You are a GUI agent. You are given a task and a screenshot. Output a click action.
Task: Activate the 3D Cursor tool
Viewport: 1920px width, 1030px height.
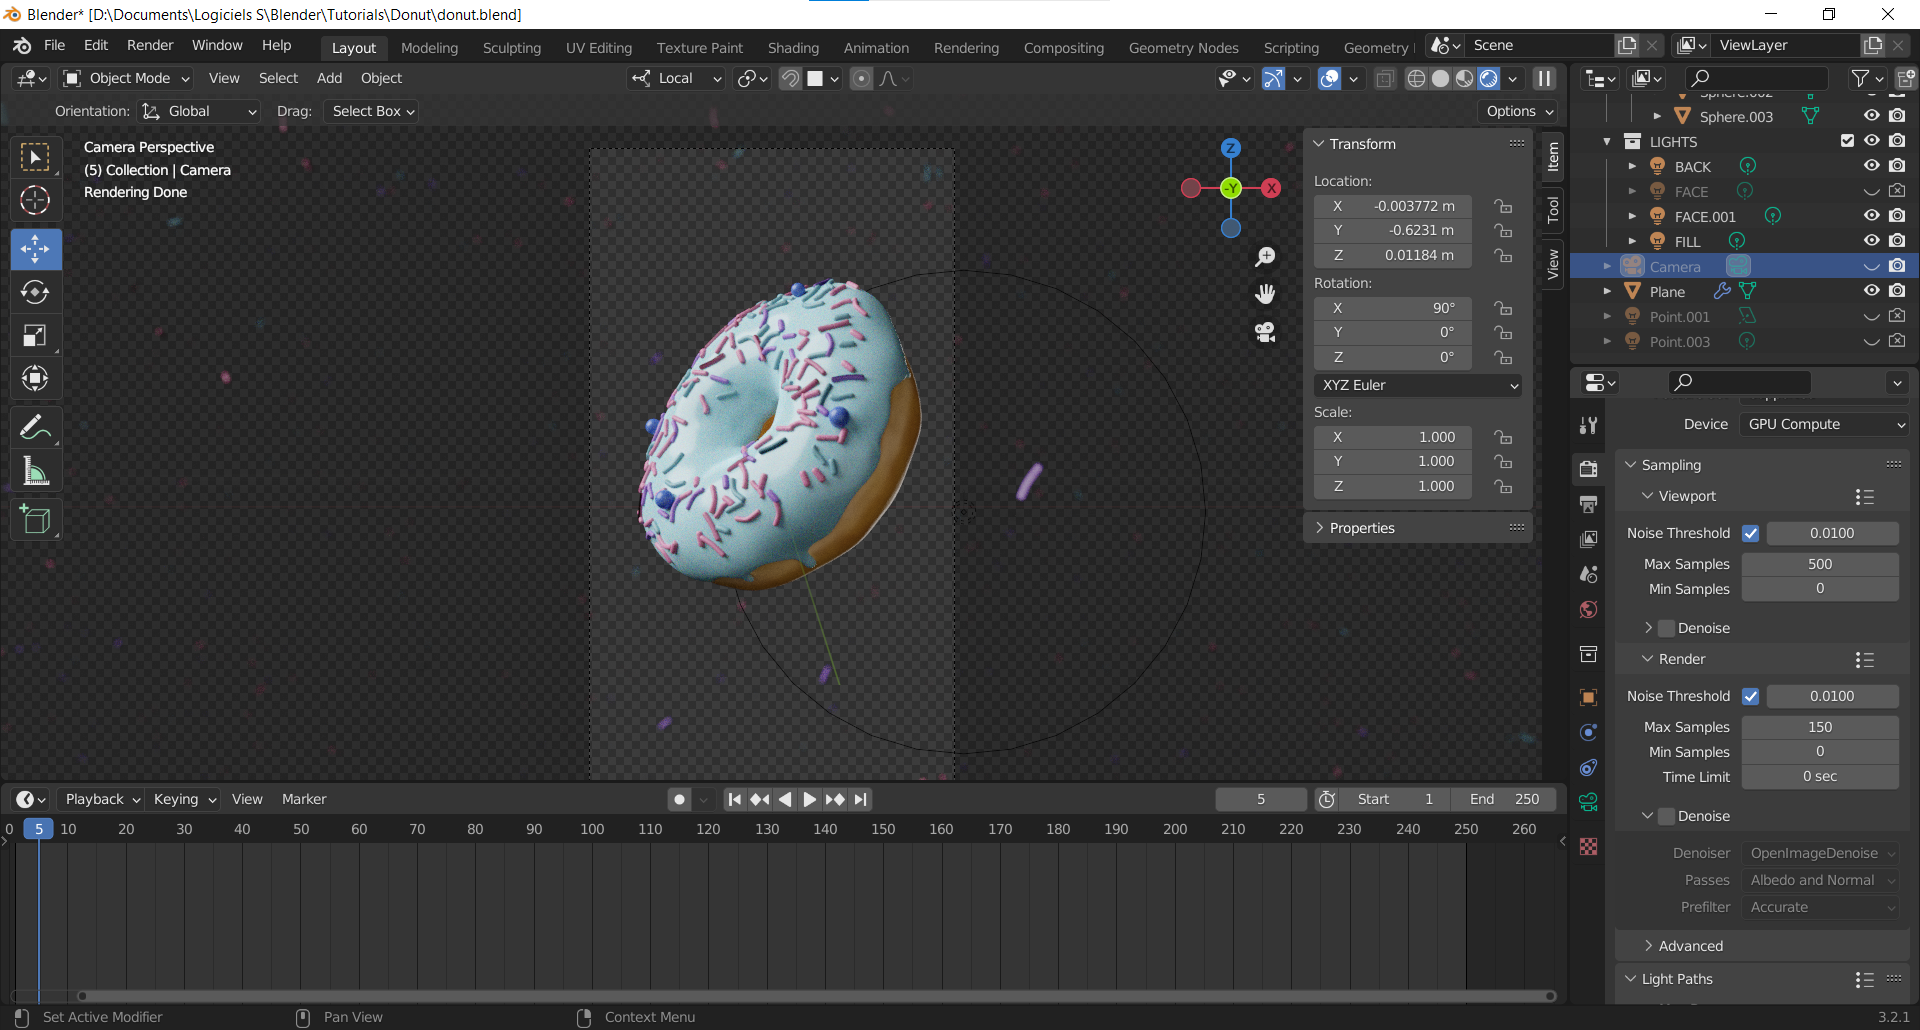tap(36, 200)
